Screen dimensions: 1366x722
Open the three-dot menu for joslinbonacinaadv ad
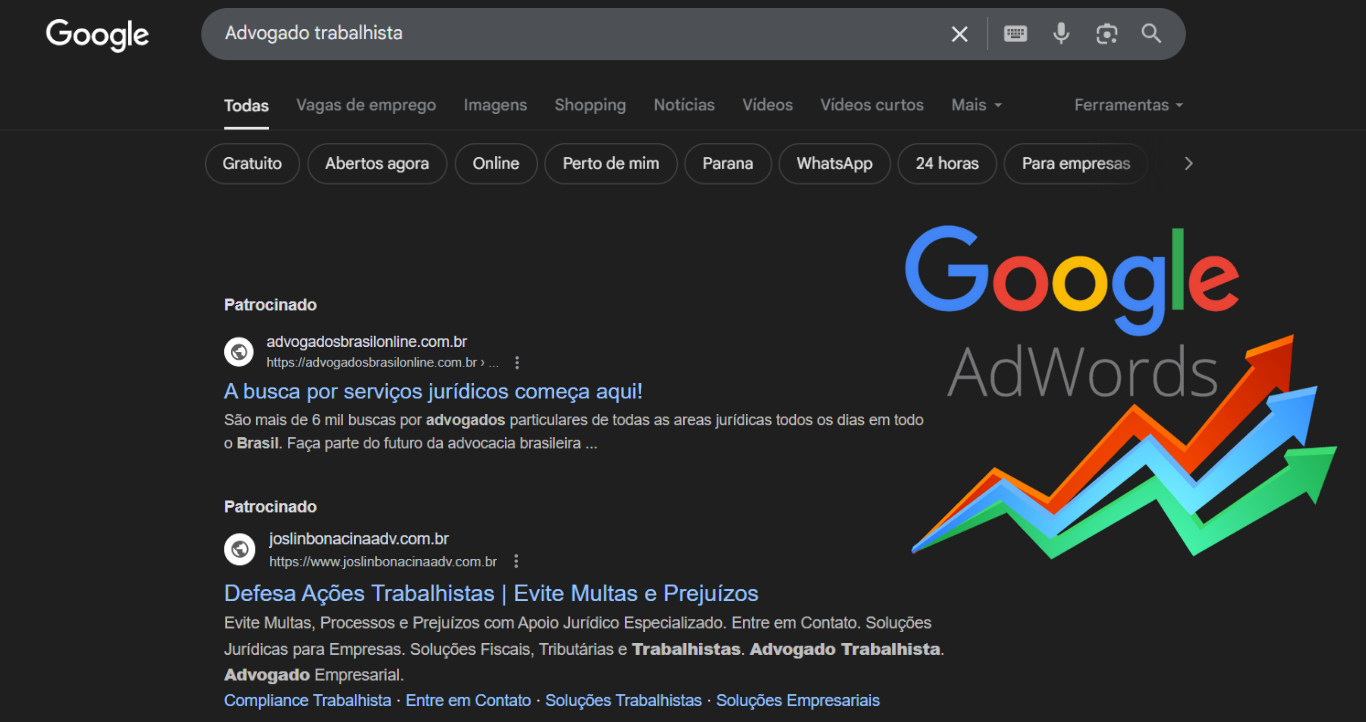[x=516, y=561]
